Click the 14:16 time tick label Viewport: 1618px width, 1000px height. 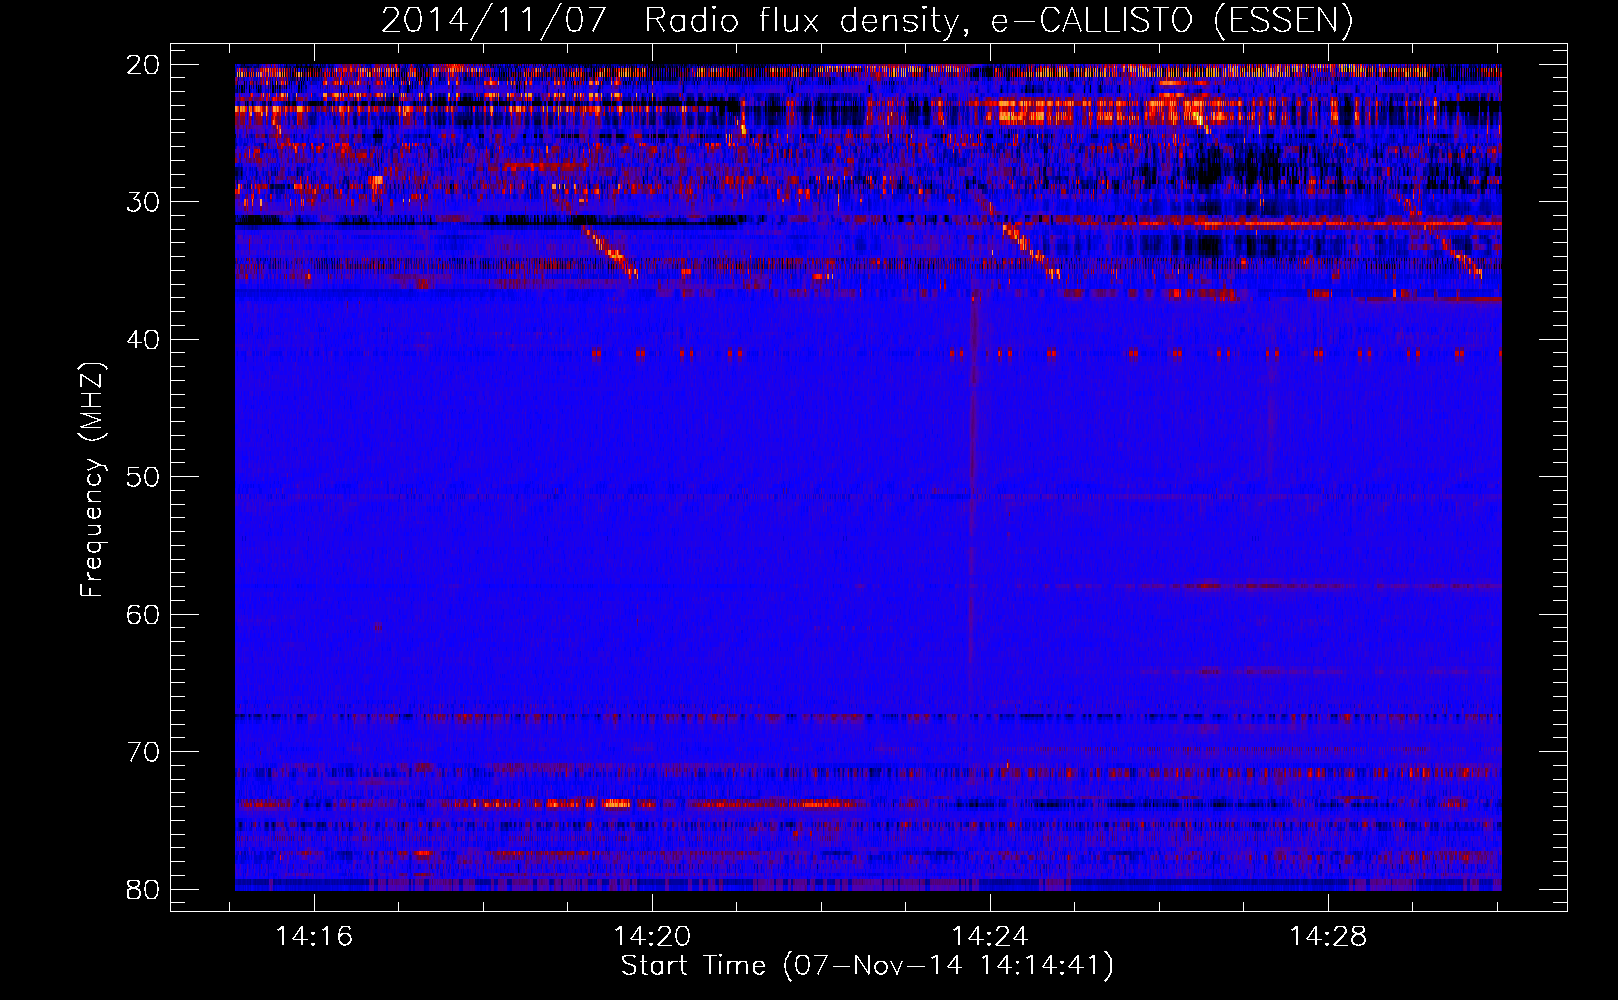[314, 937]
